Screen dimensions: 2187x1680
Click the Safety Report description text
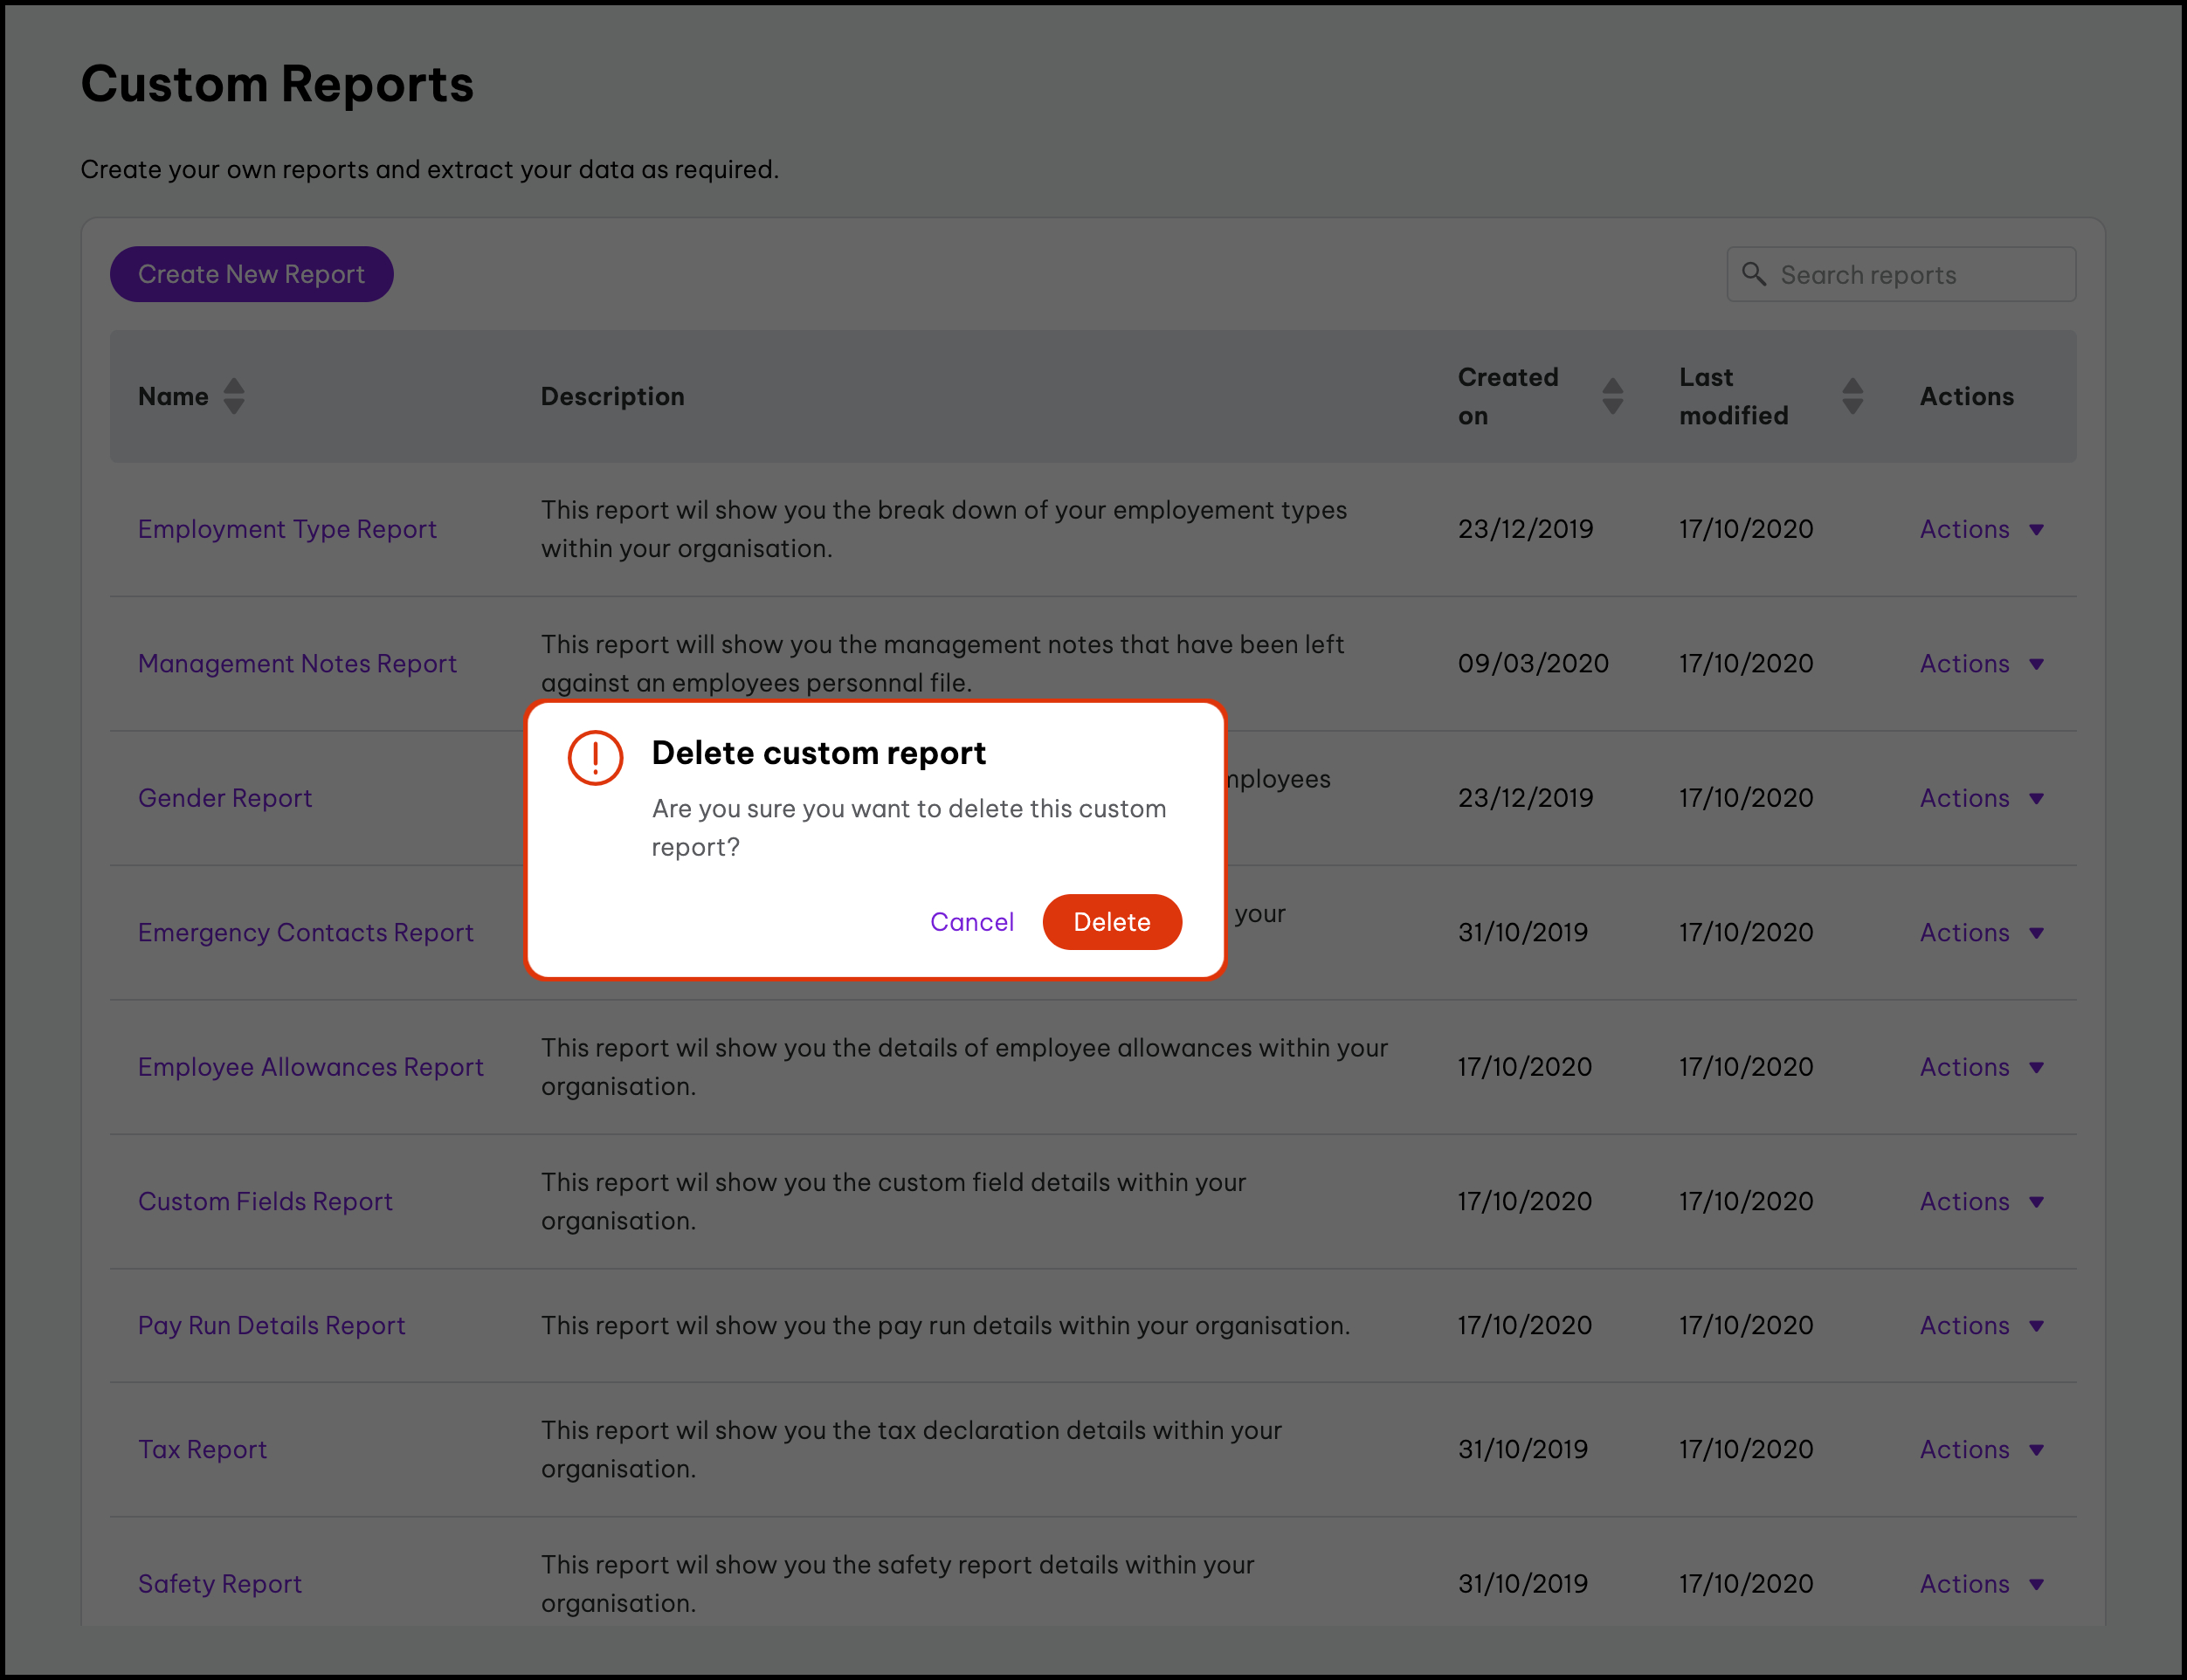pos(898,1584)
